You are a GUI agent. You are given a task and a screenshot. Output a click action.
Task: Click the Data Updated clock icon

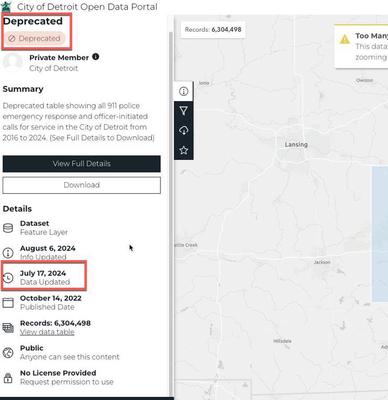click(x=8, y=278)
